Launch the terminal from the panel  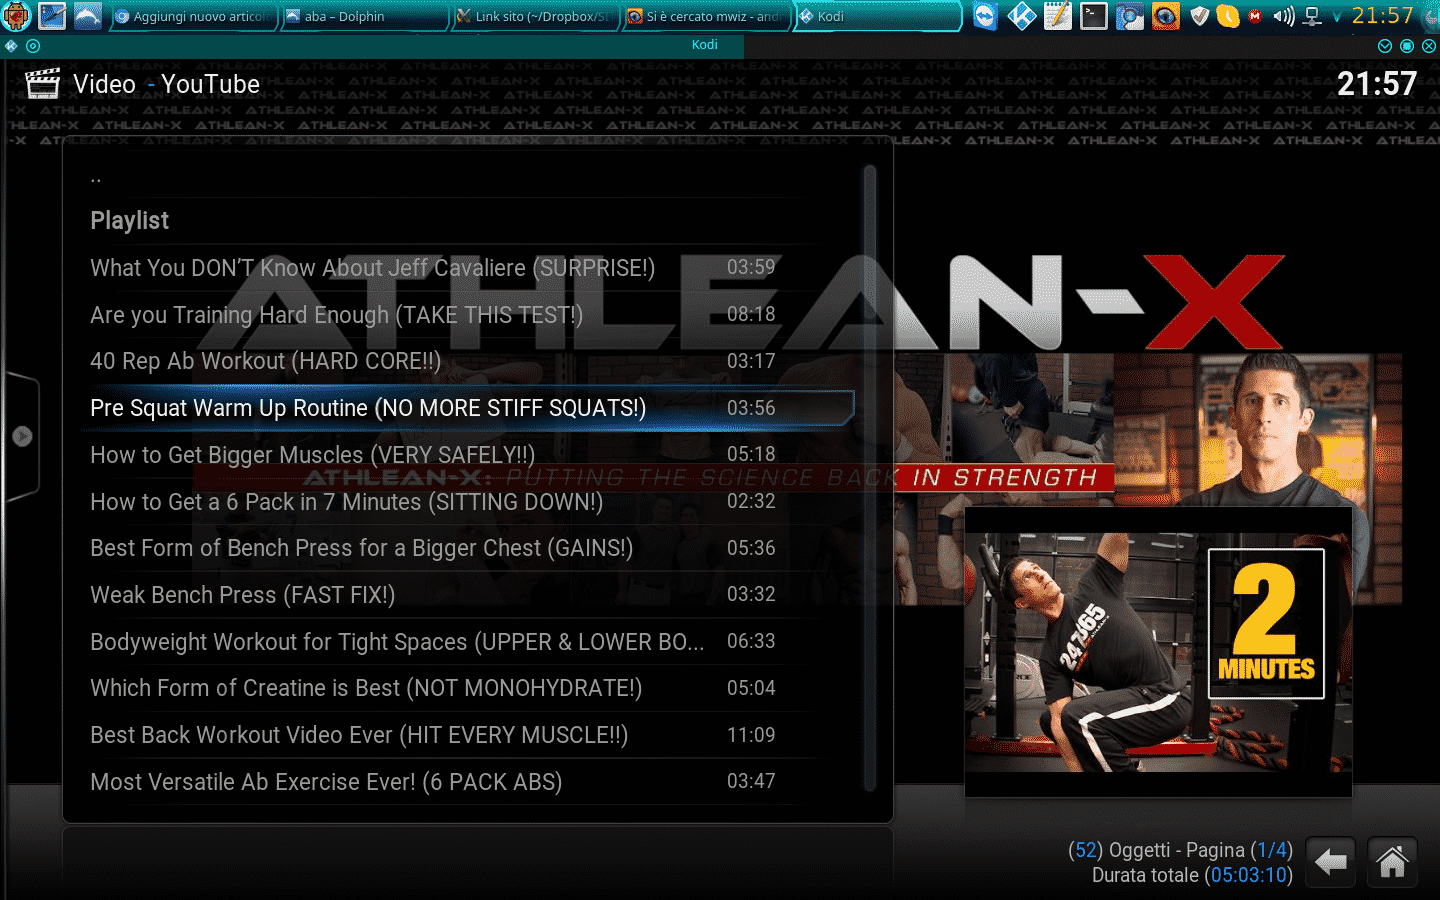tap(1094, 16)
